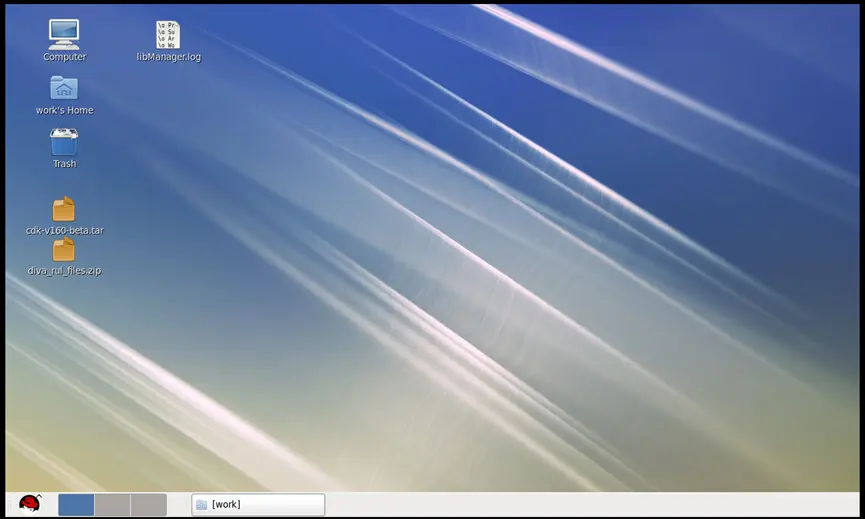Select the Computer desktop icon

(64, 34)
